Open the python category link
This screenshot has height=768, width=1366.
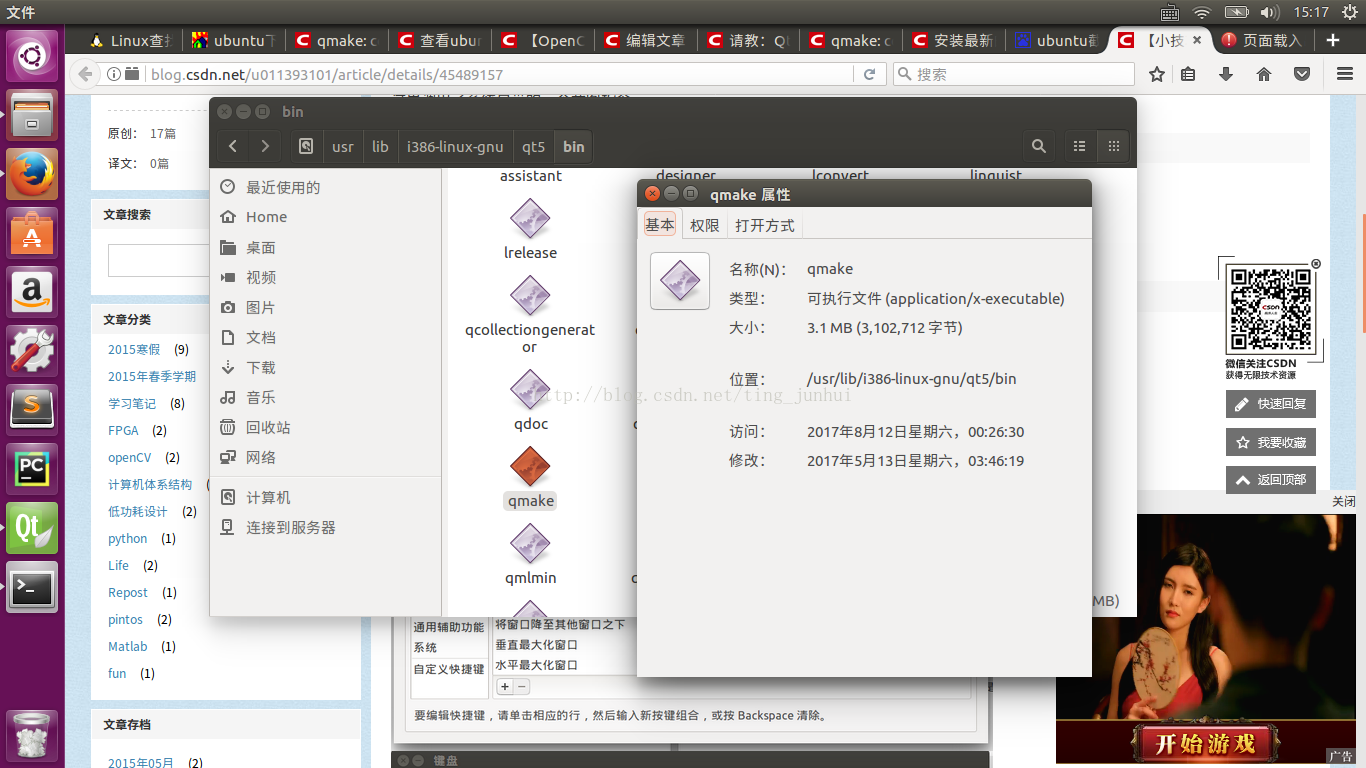pos(128,539)
